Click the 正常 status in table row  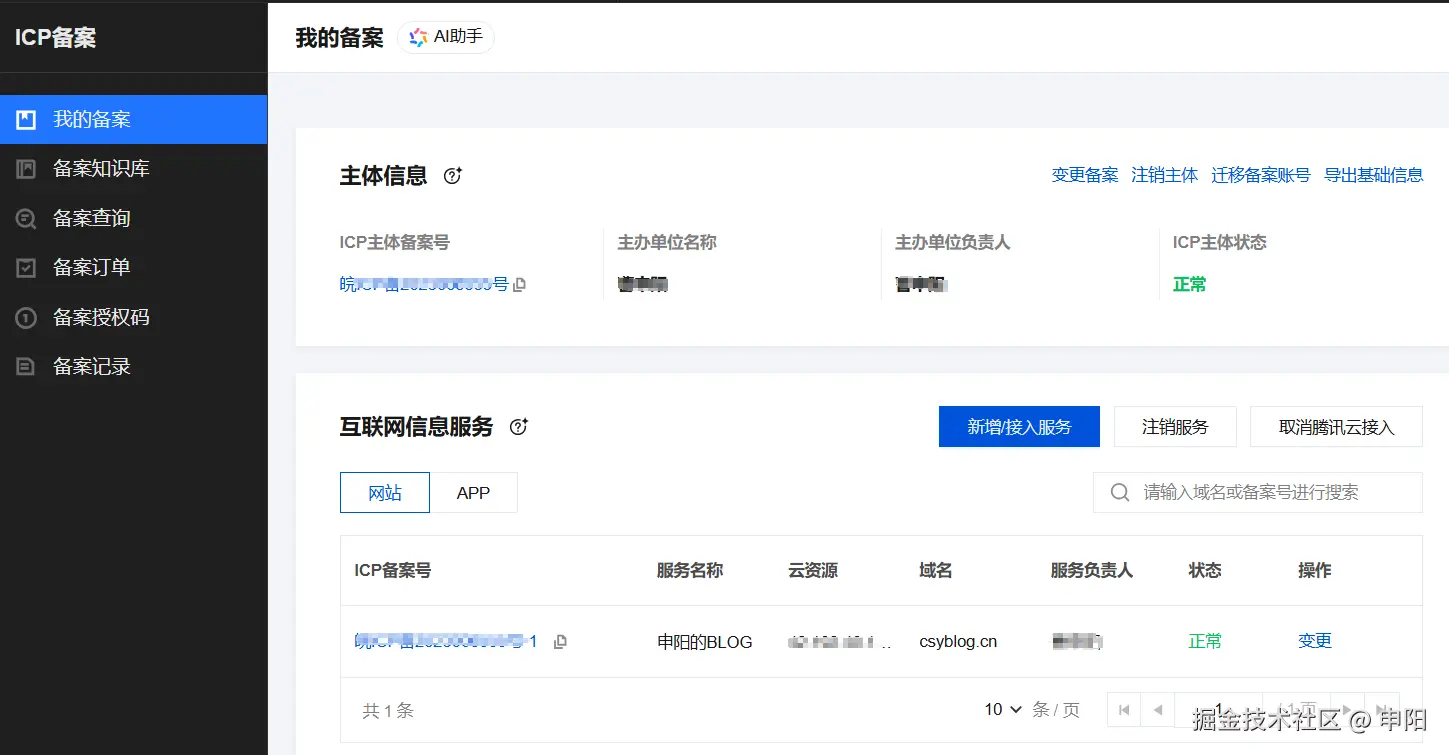(1205, 641)
